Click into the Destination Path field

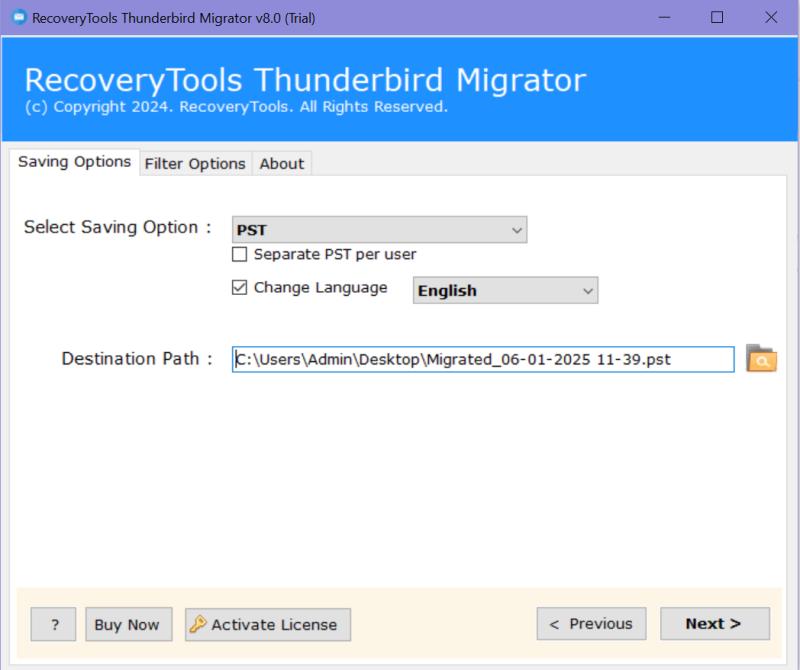coord(483,359)
